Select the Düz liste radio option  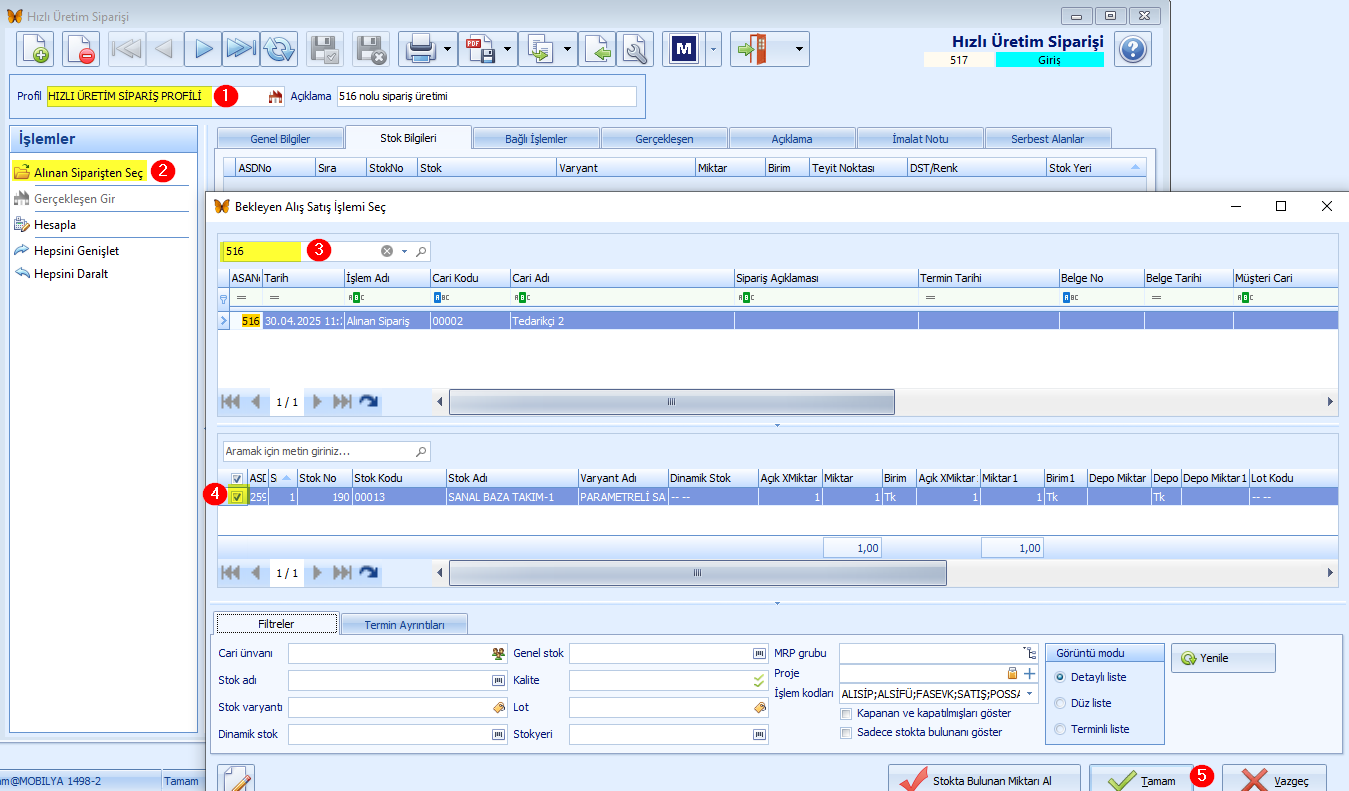[1060, 703]
